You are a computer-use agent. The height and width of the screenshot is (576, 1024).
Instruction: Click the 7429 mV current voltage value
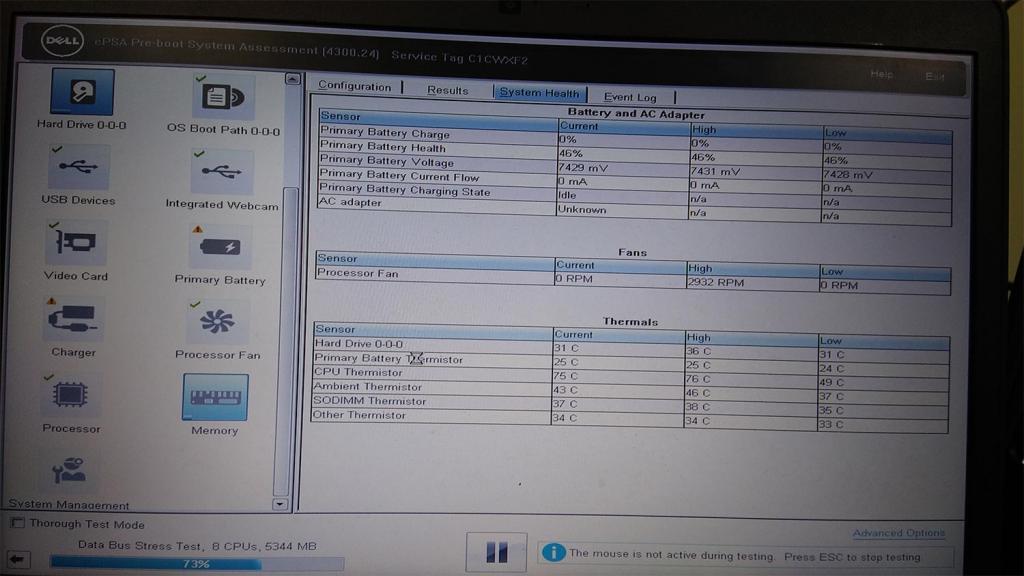pyautogui.click(x=583, y=167)
